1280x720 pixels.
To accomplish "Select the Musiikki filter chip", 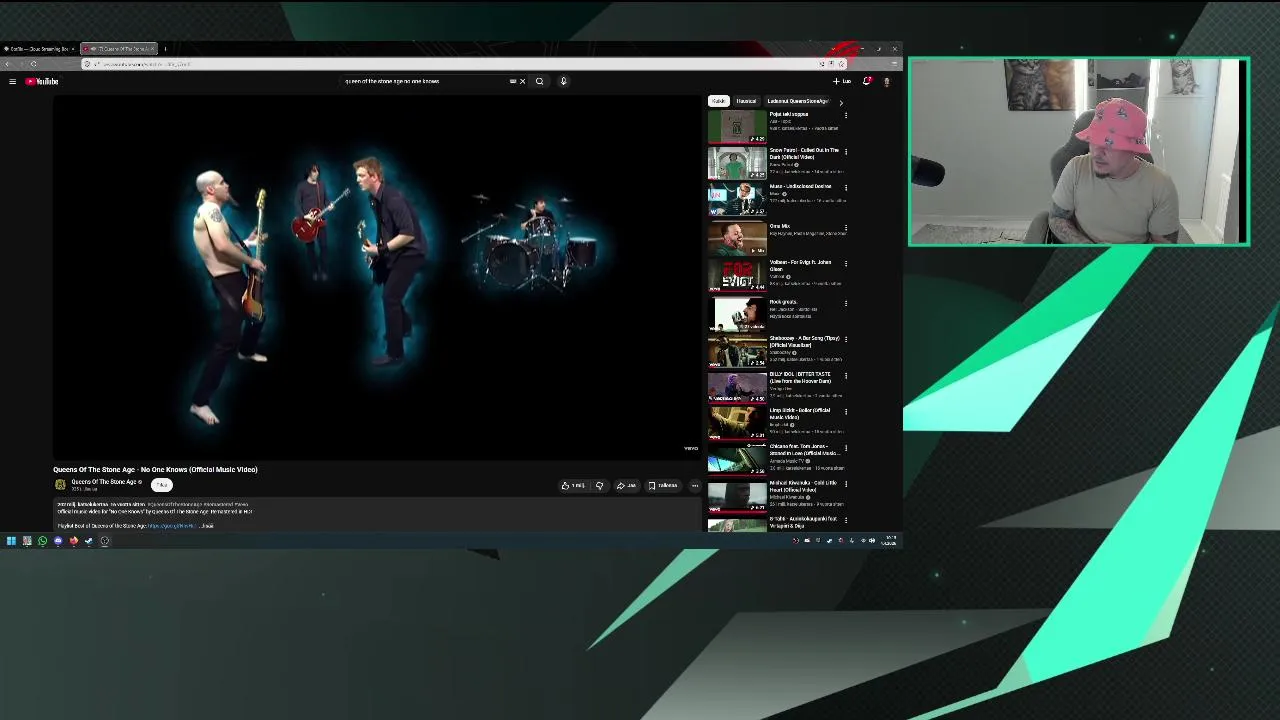I will point(746,101).
